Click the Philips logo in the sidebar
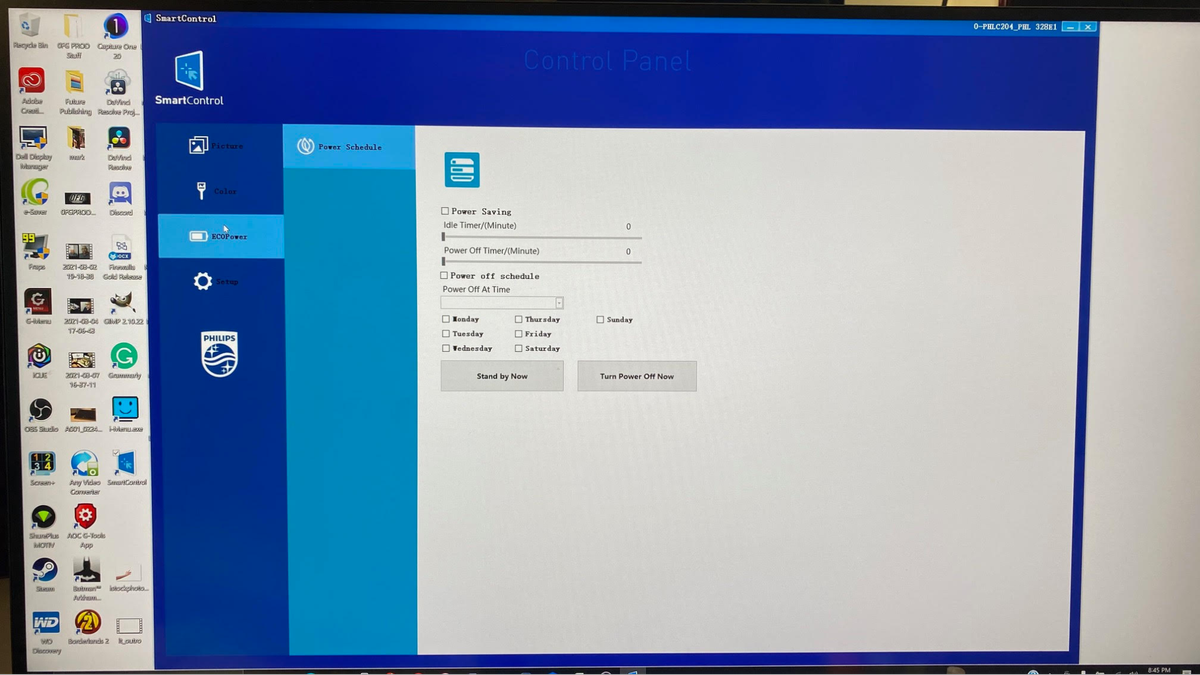 tap(220, 355)
